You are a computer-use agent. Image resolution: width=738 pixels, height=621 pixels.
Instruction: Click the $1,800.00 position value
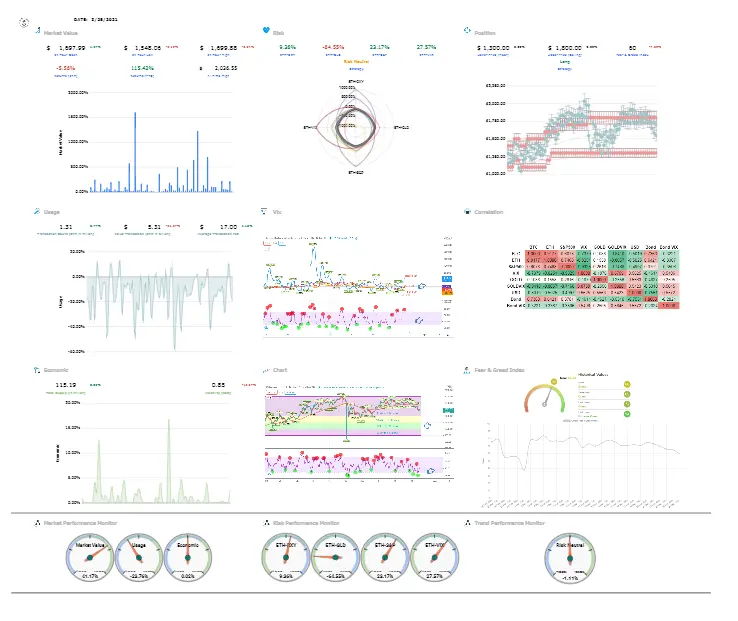(565, 48)
